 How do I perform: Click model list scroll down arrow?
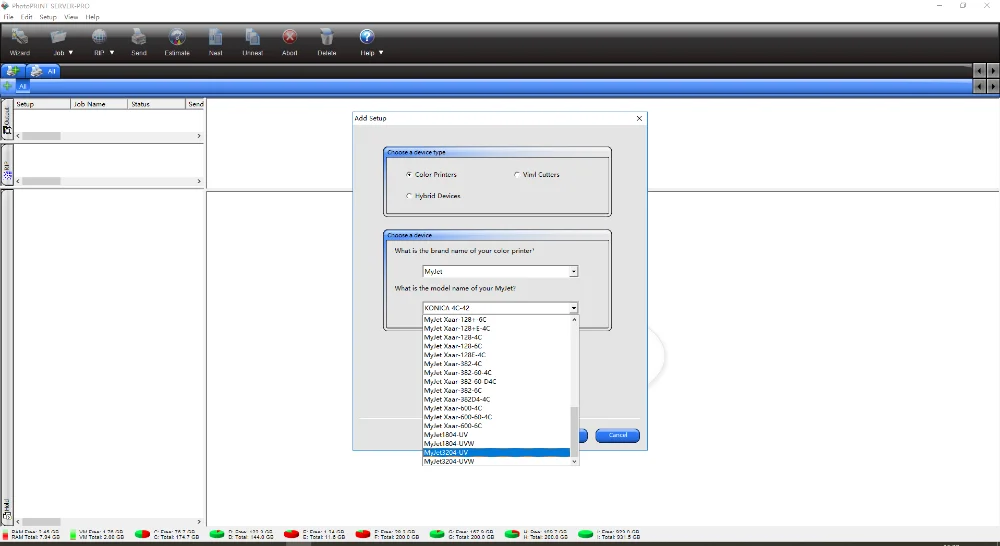click(x=575, y=461)
